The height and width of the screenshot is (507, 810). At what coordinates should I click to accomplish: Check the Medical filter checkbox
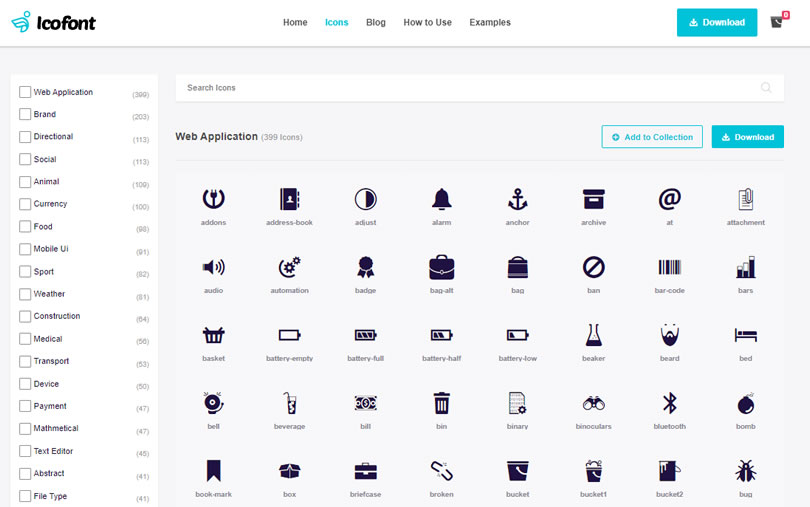(x=25, y=339)
